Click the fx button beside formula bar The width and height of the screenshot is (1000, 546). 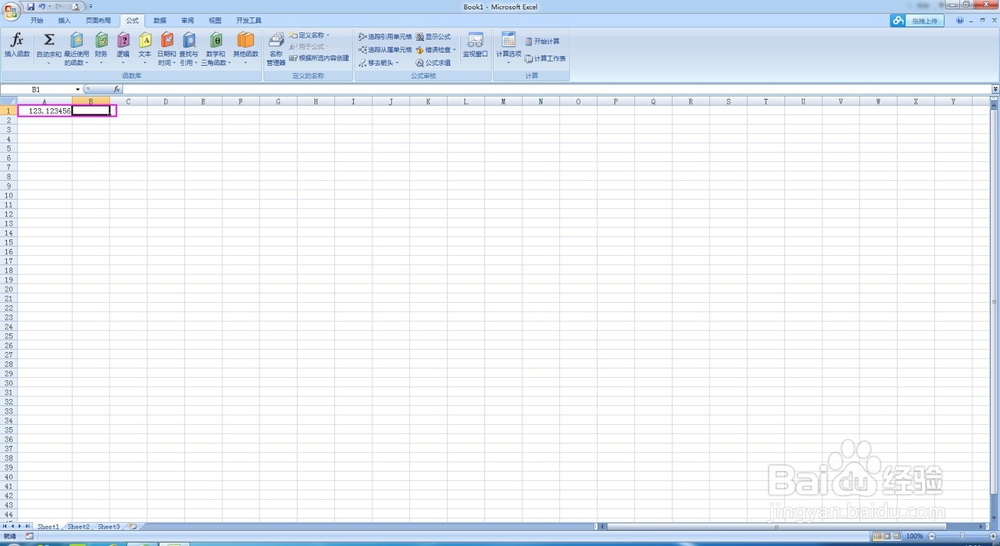tap(117, 89)
